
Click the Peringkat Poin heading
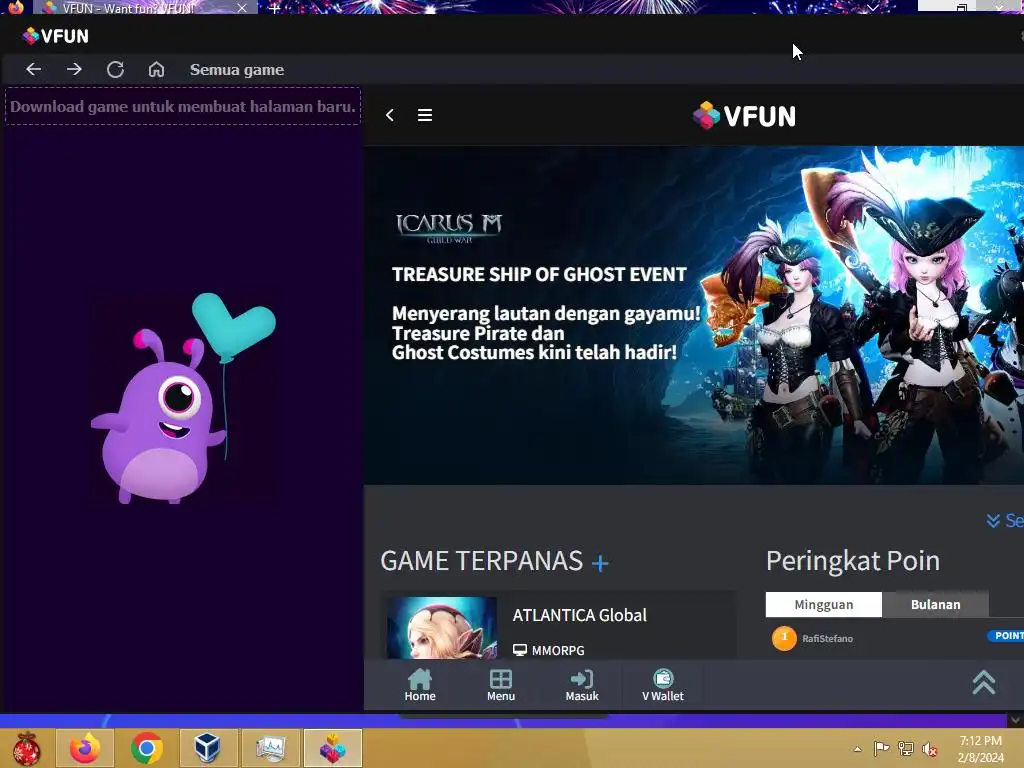[x=853, y=561]
